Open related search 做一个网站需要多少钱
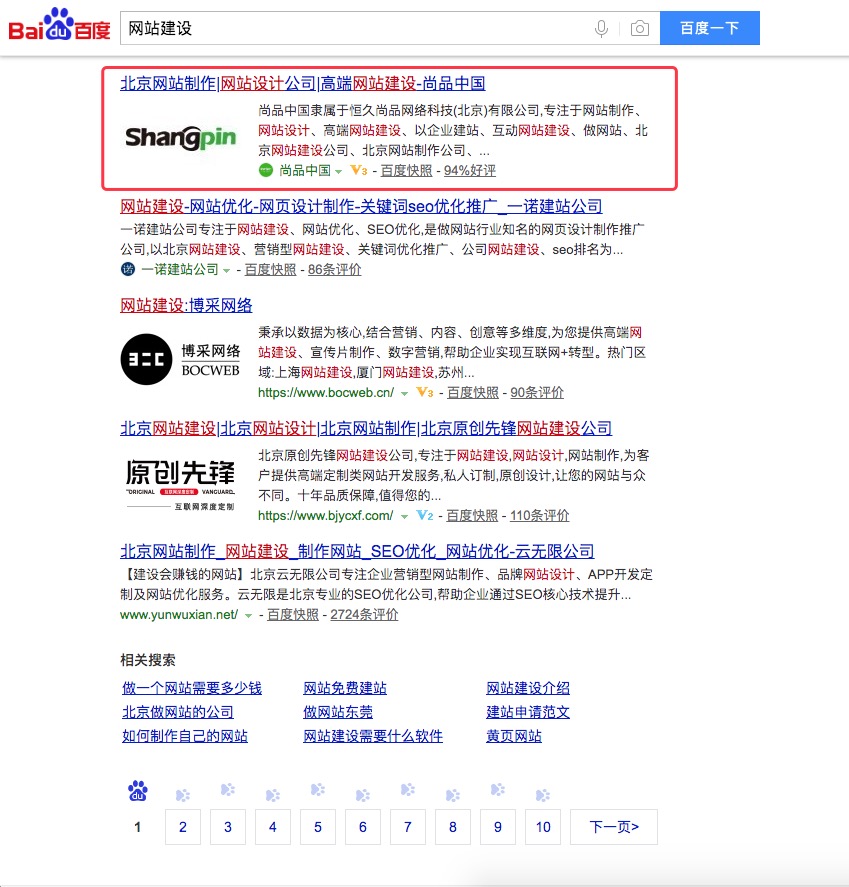 click(x=191, y=688)
